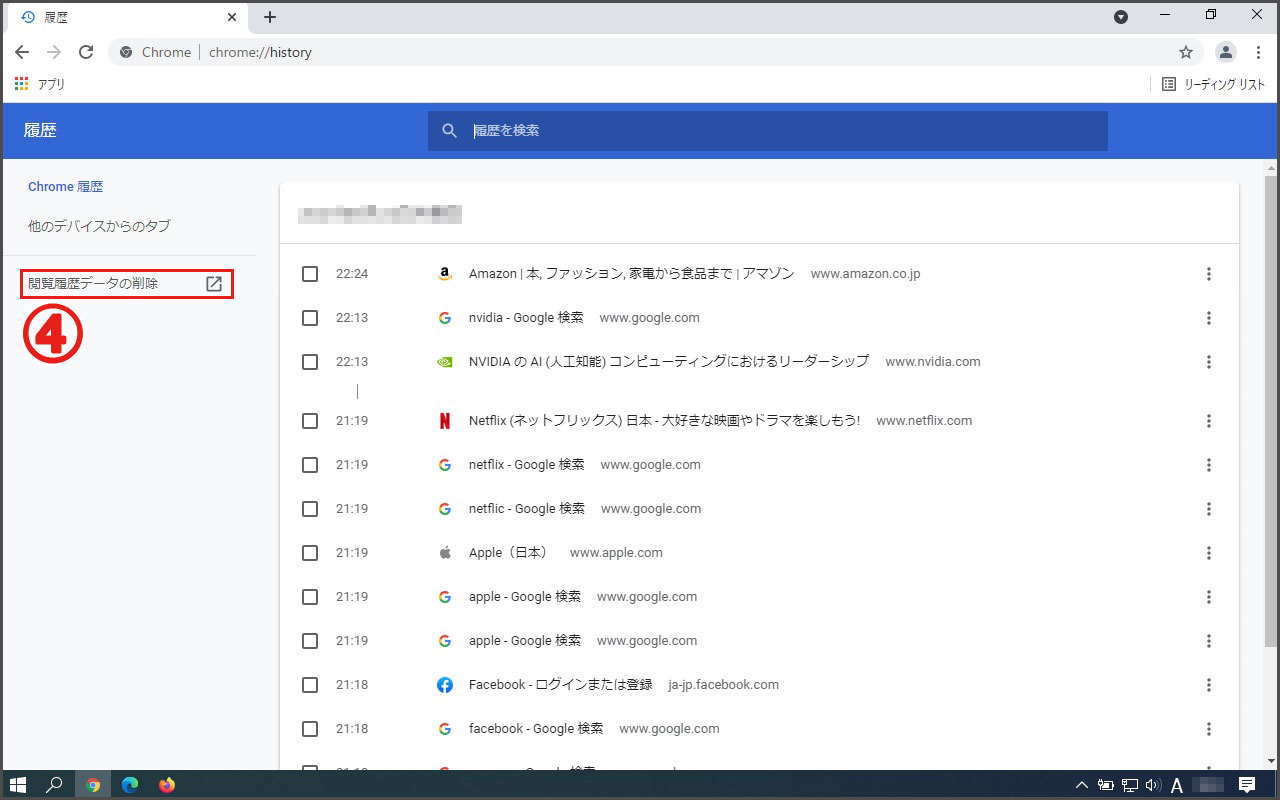Open the notification center icon
The image size is (1280, 800).
coord(1247,785)
